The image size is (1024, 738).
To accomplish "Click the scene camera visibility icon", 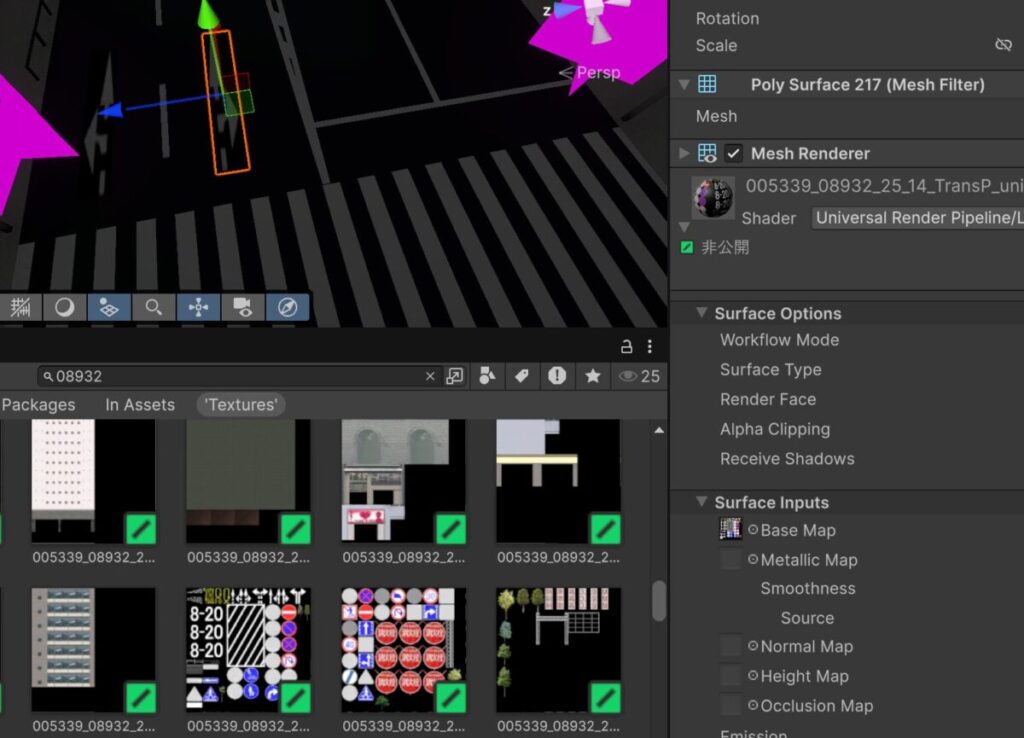I will pyautogui.click(x=242, y=307).
